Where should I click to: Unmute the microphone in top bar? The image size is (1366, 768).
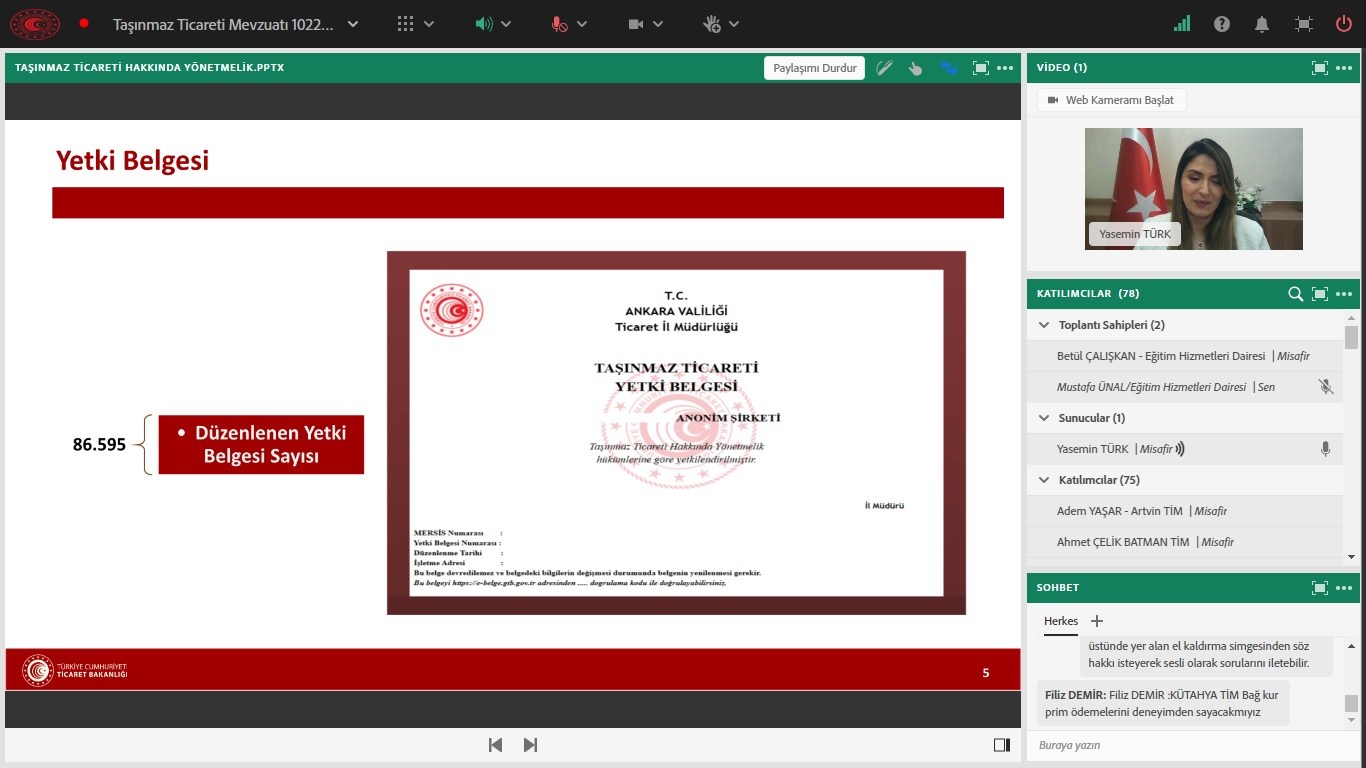560,24
